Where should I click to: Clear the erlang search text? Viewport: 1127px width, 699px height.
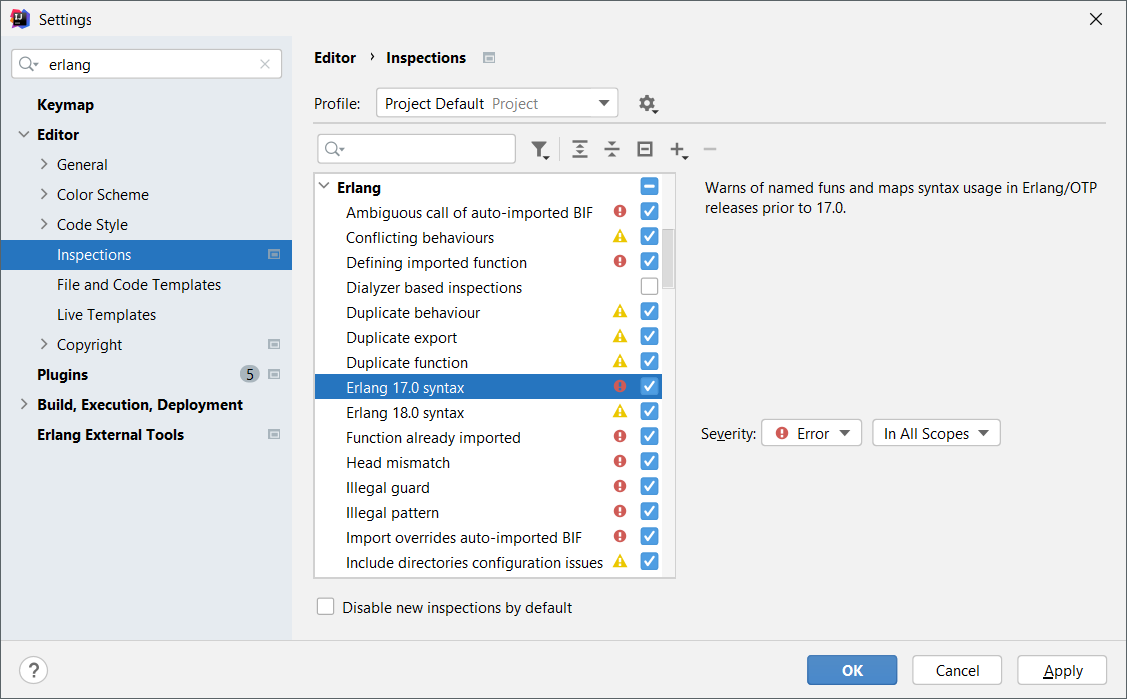pos(264,65)
